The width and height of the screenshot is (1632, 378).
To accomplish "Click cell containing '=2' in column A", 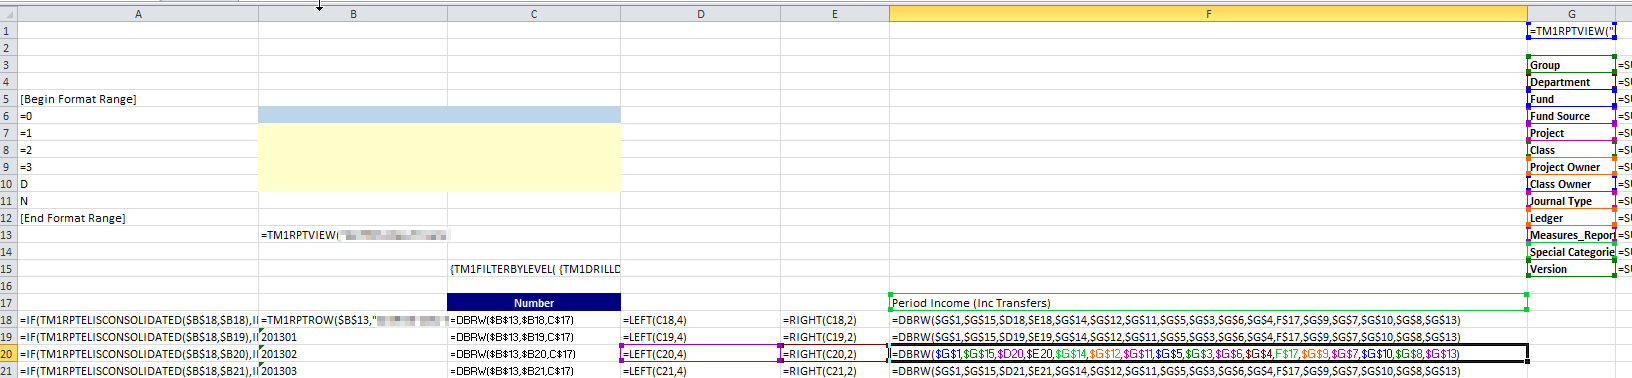I will pyautogui.click(x=138, y=150).
